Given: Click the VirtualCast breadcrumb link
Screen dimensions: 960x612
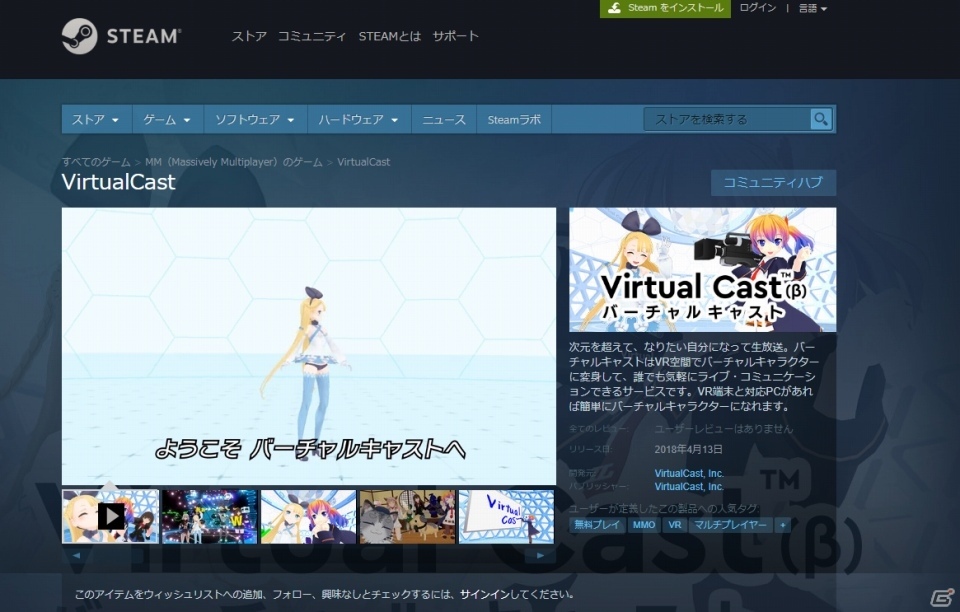Looking at the screenshot, I should coord(363,162).
